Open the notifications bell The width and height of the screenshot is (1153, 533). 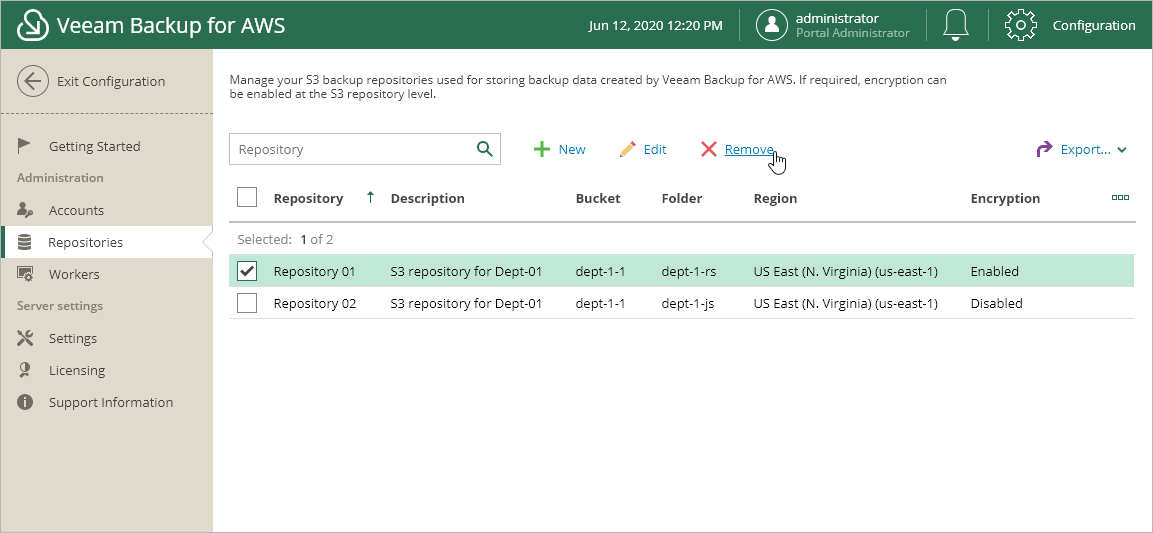pyautogui.click(x=956, y=26)
